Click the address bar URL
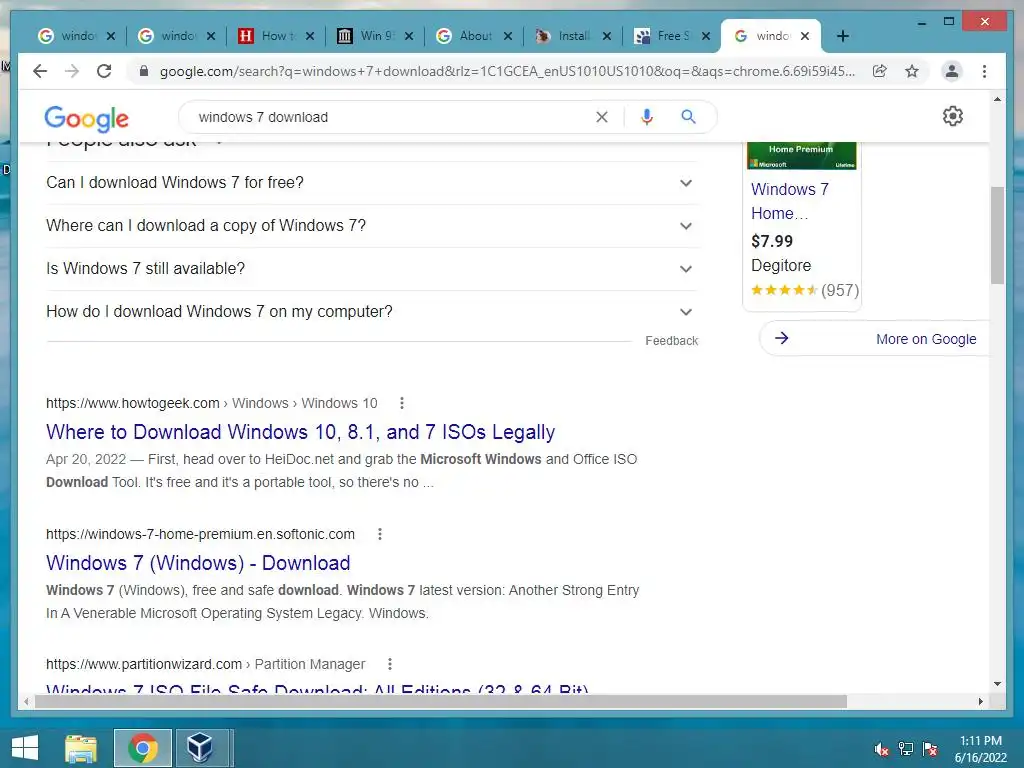1024x768 pixels. tap(507, 71)
